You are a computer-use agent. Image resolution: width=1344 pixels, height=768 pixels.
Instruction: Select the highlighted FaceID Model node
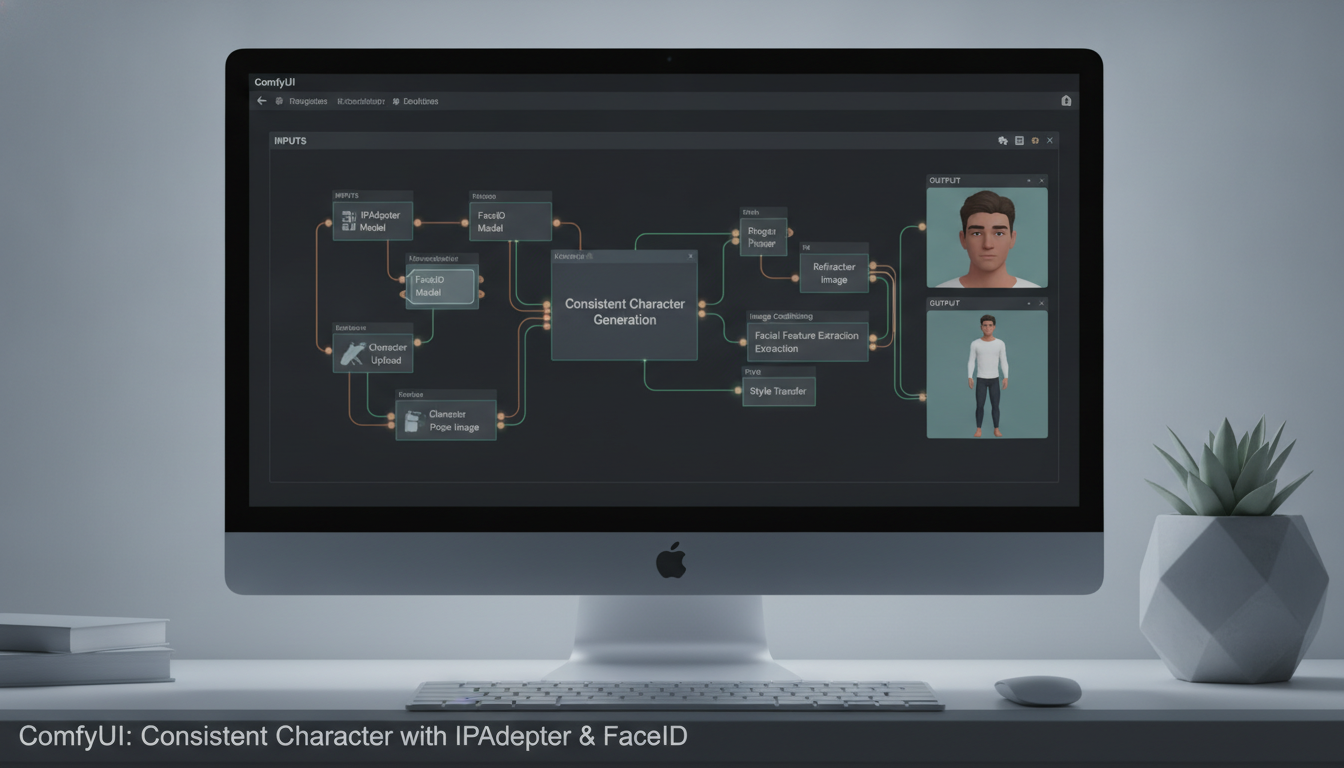pos(441,286)
